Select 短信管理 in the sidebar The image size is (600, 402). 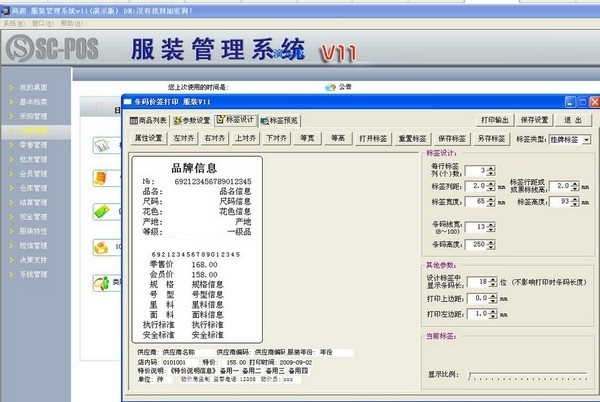(33, 246)
